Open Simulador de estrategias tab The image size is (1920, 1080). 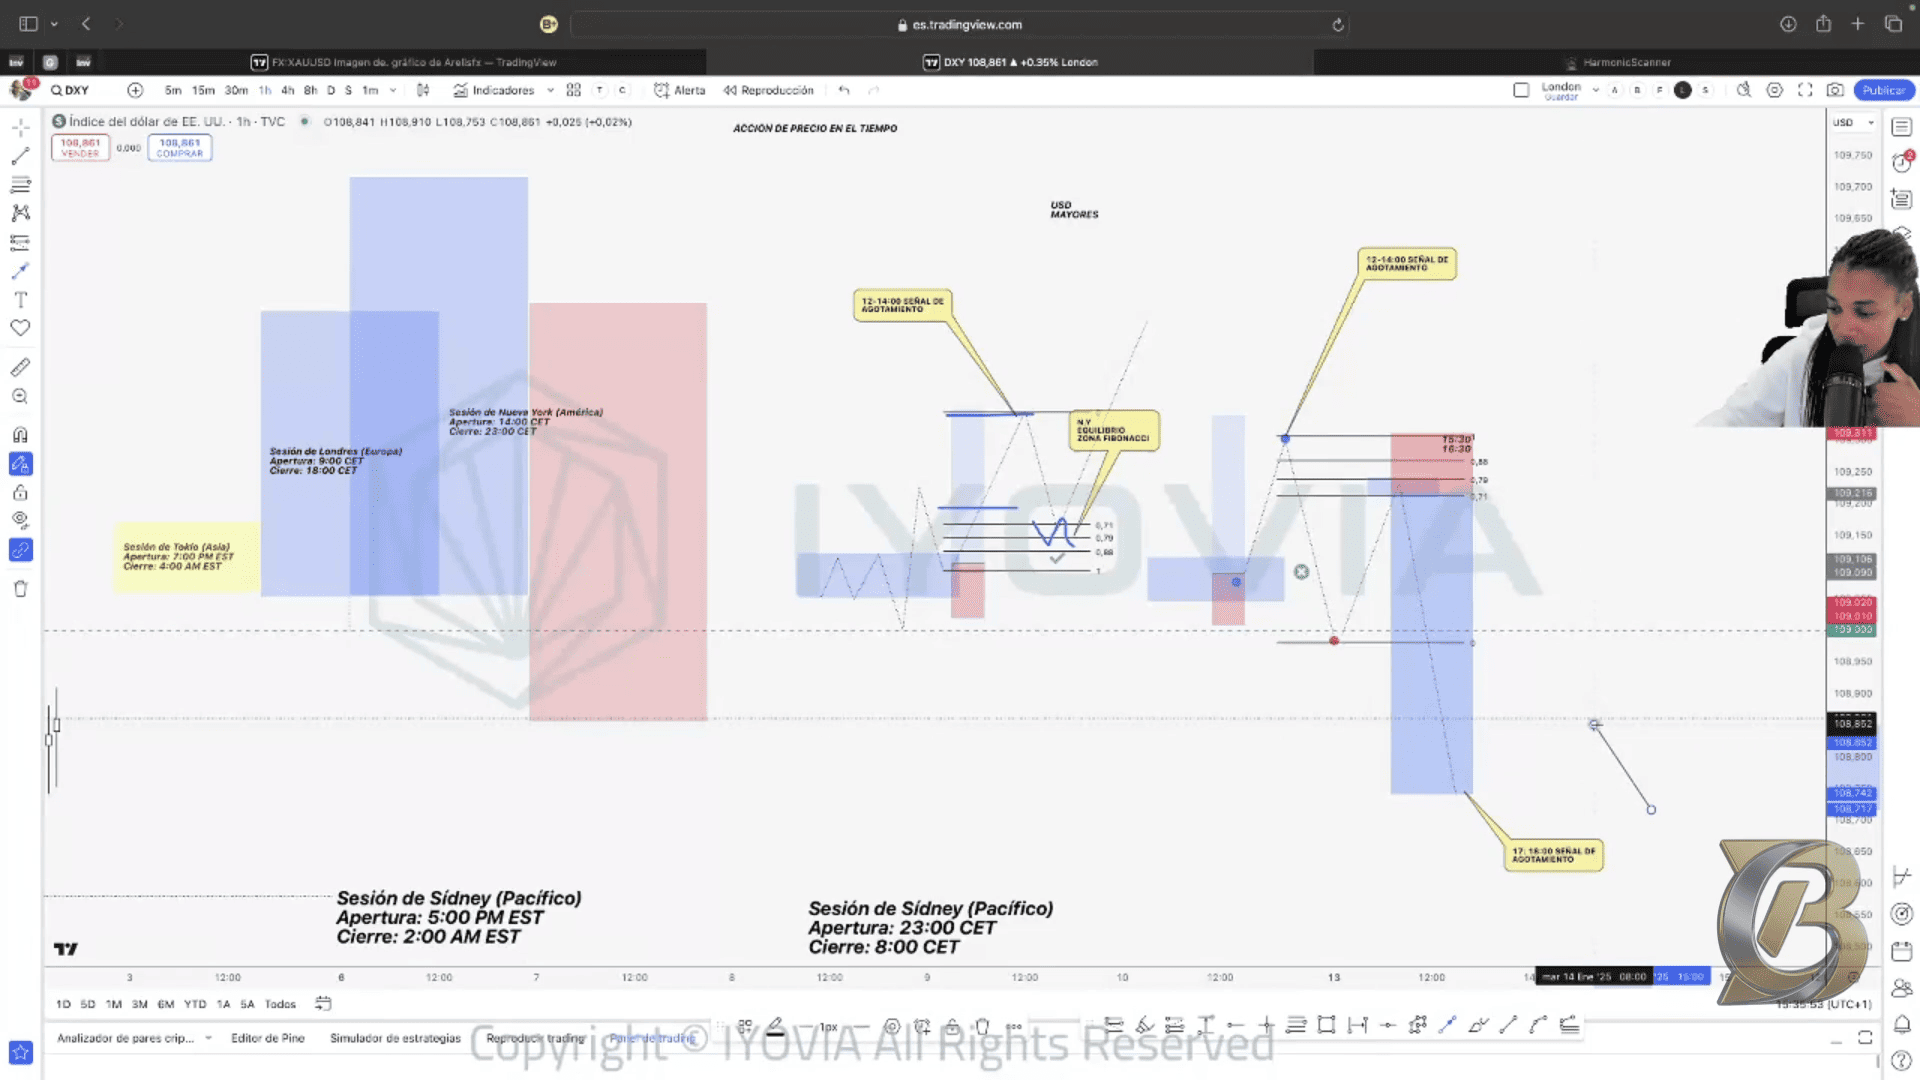tap(395, 1038)
